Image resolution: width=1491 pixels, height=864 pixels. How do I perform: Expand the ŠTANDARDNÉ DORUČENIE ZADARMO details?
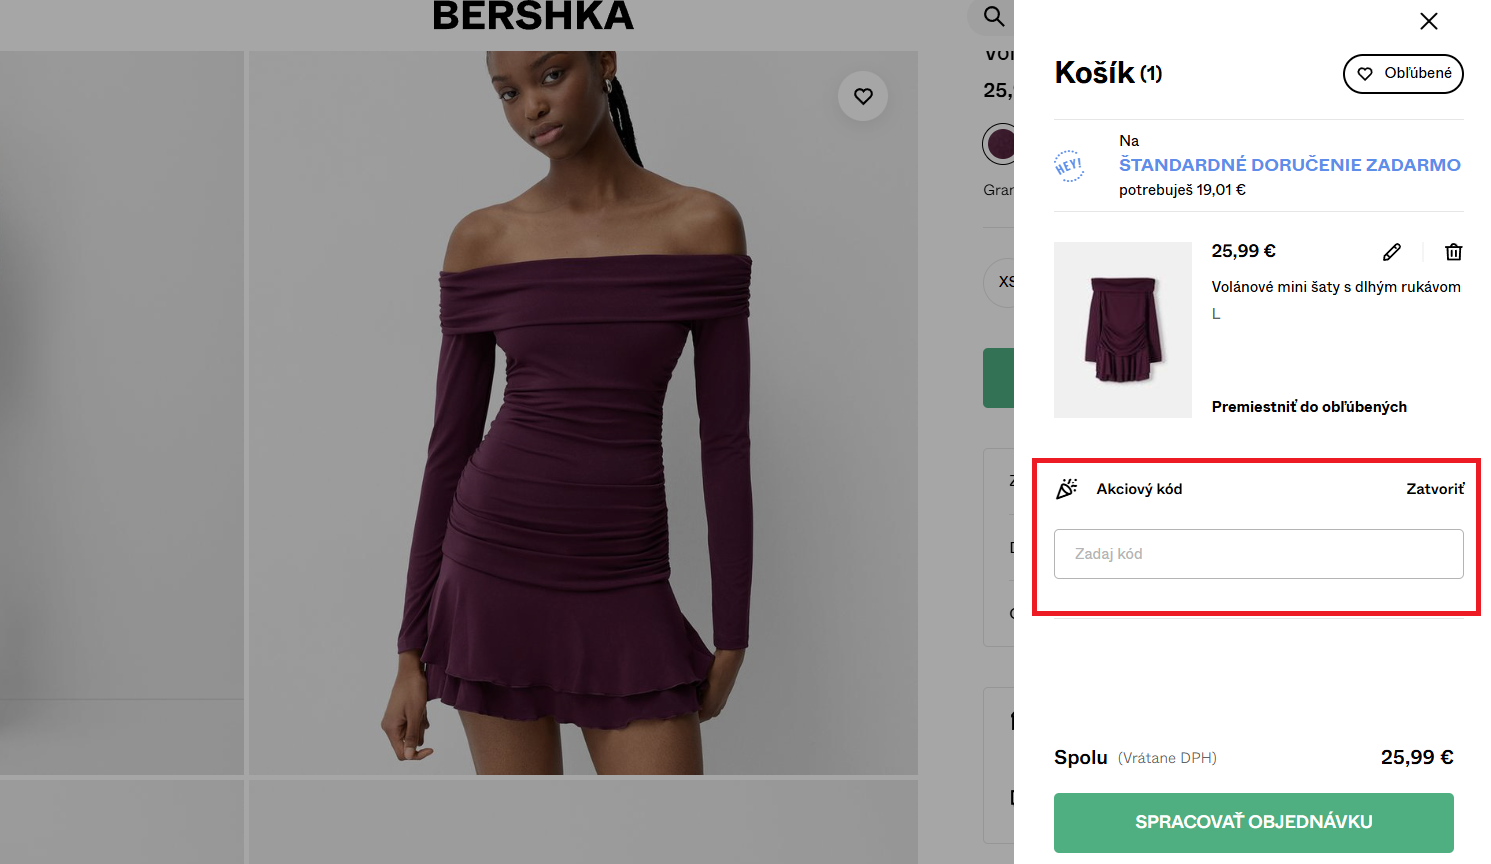pos(1289,165)
